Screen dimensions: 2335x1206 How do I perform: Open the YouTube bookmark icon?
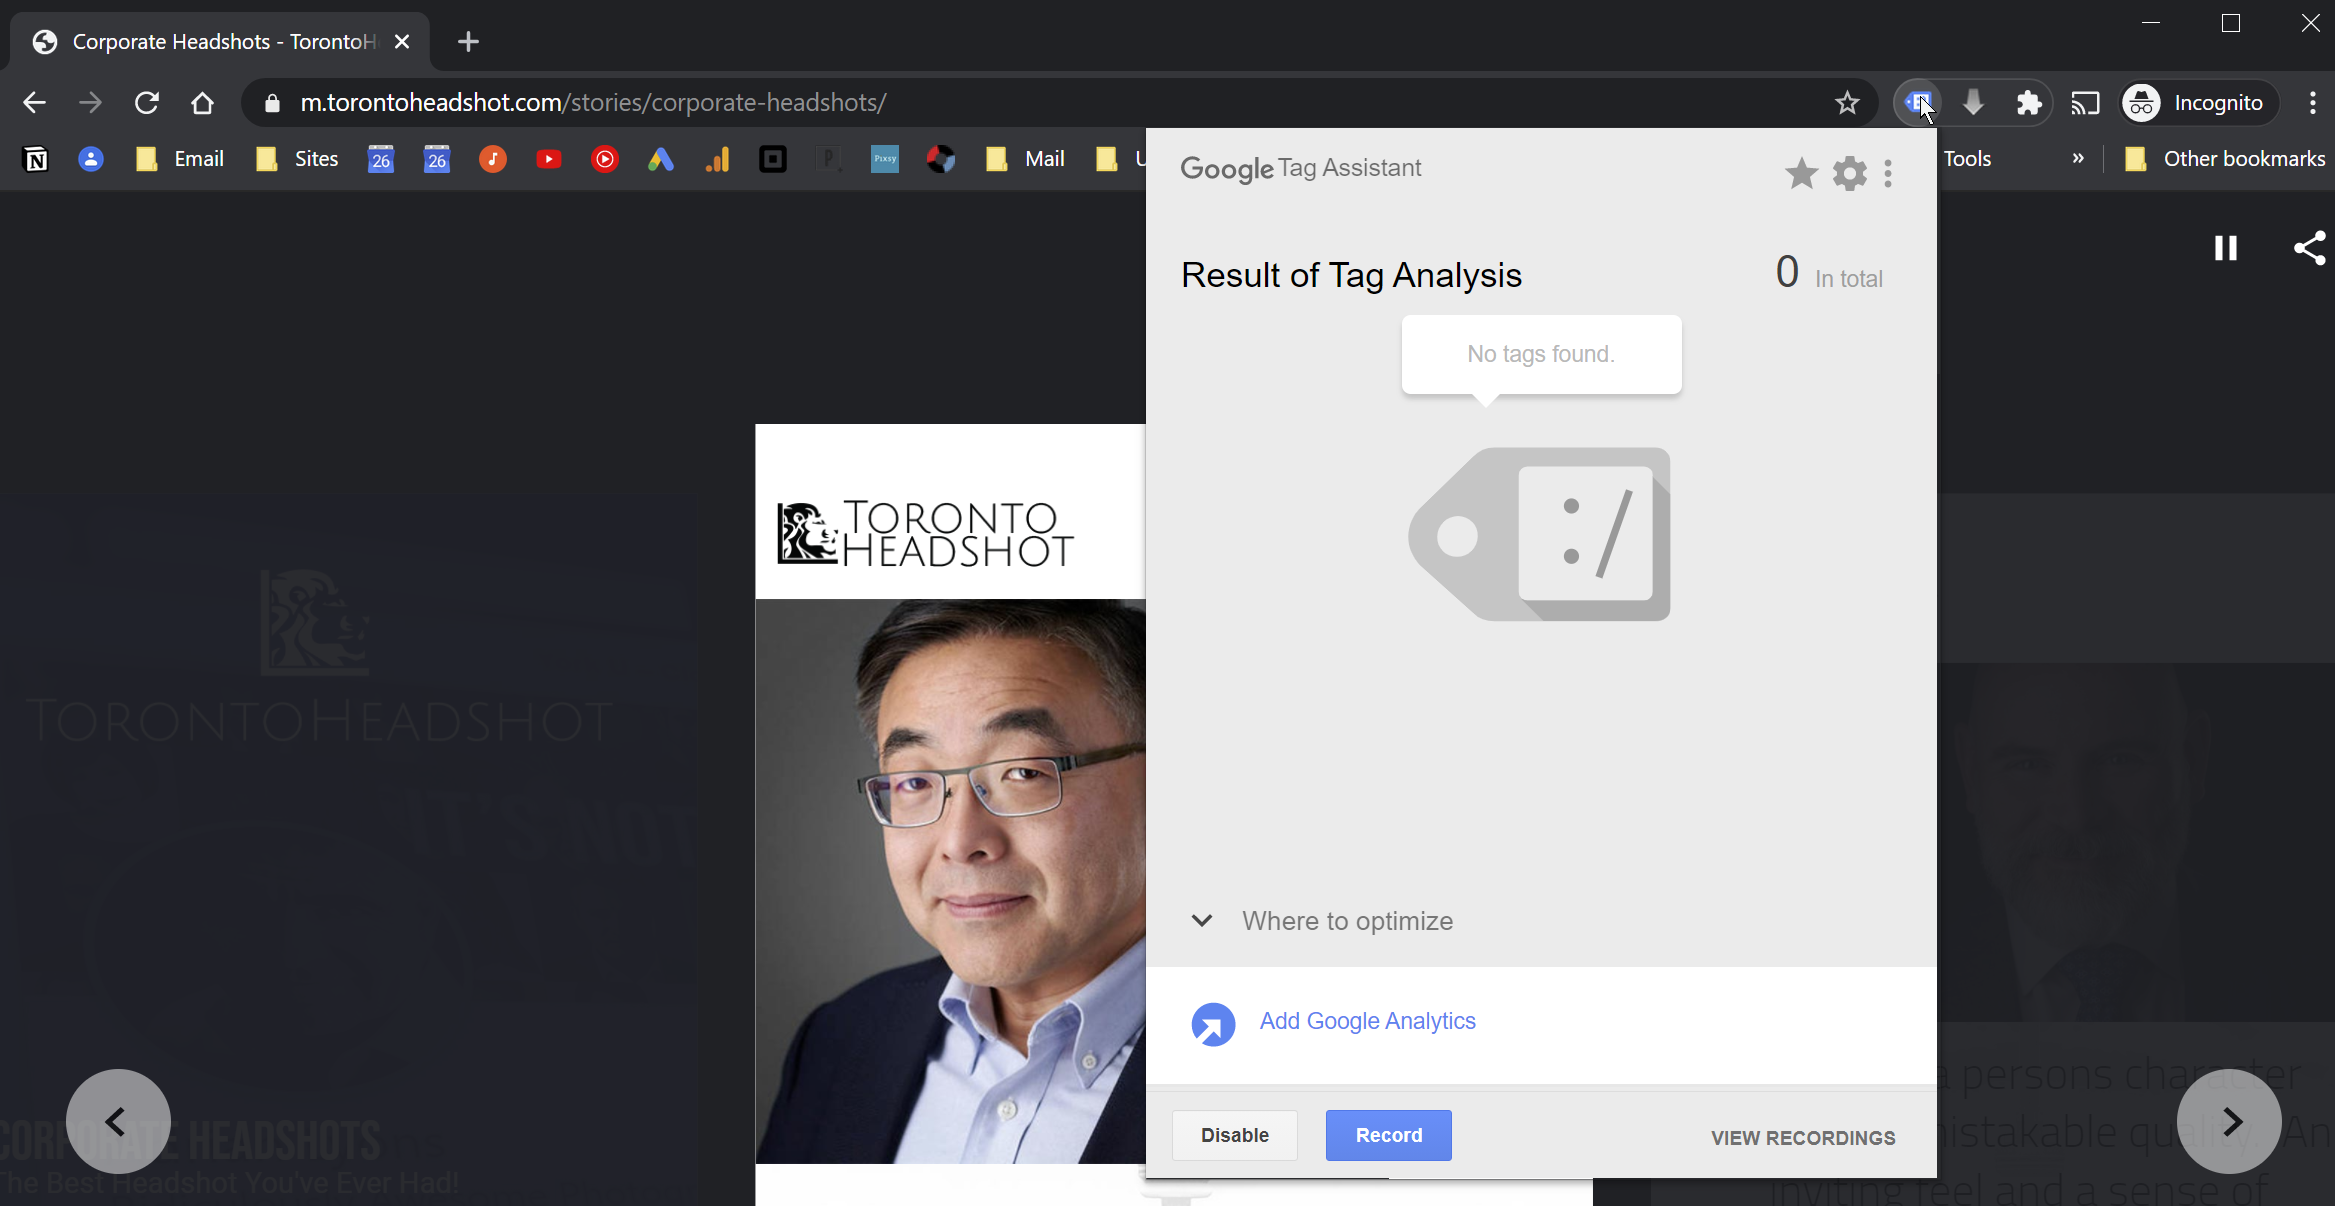pyautogui.click(x=549, y=158)
